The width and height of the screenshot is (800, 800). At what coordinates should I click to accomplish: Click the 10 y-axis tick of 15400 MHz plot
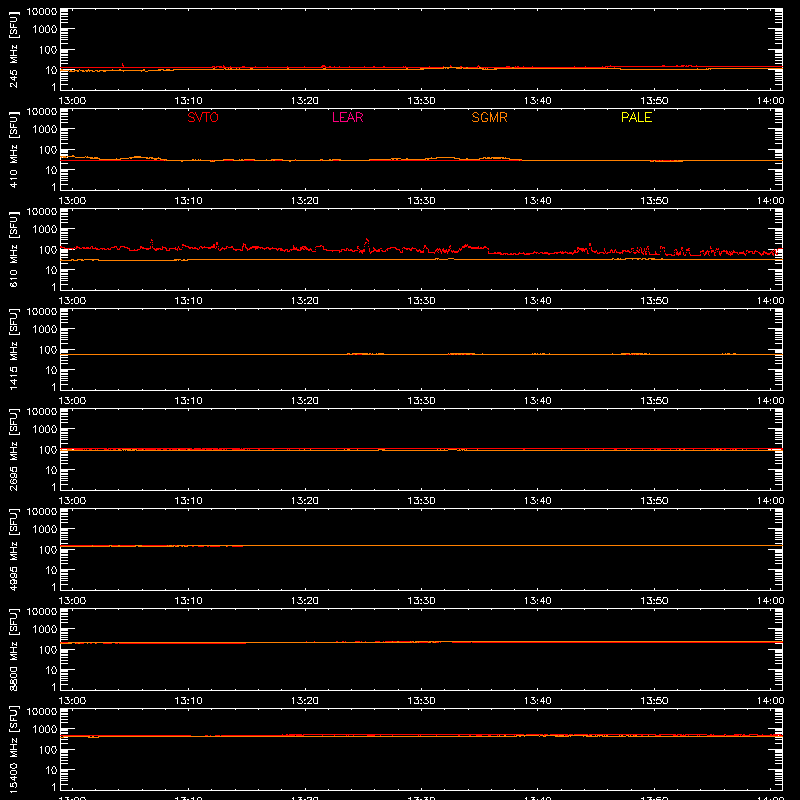click(51, 770)
